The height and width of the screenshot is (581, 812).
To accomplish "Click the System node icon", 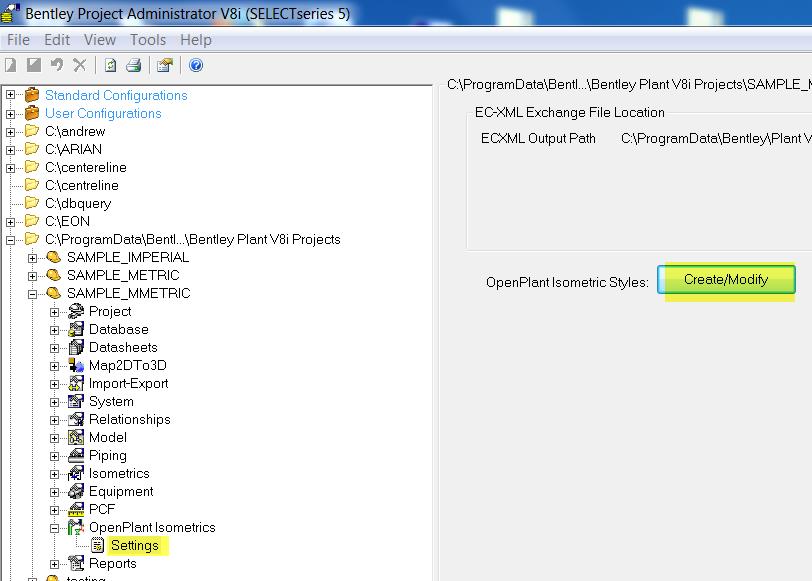I will 76,401.
